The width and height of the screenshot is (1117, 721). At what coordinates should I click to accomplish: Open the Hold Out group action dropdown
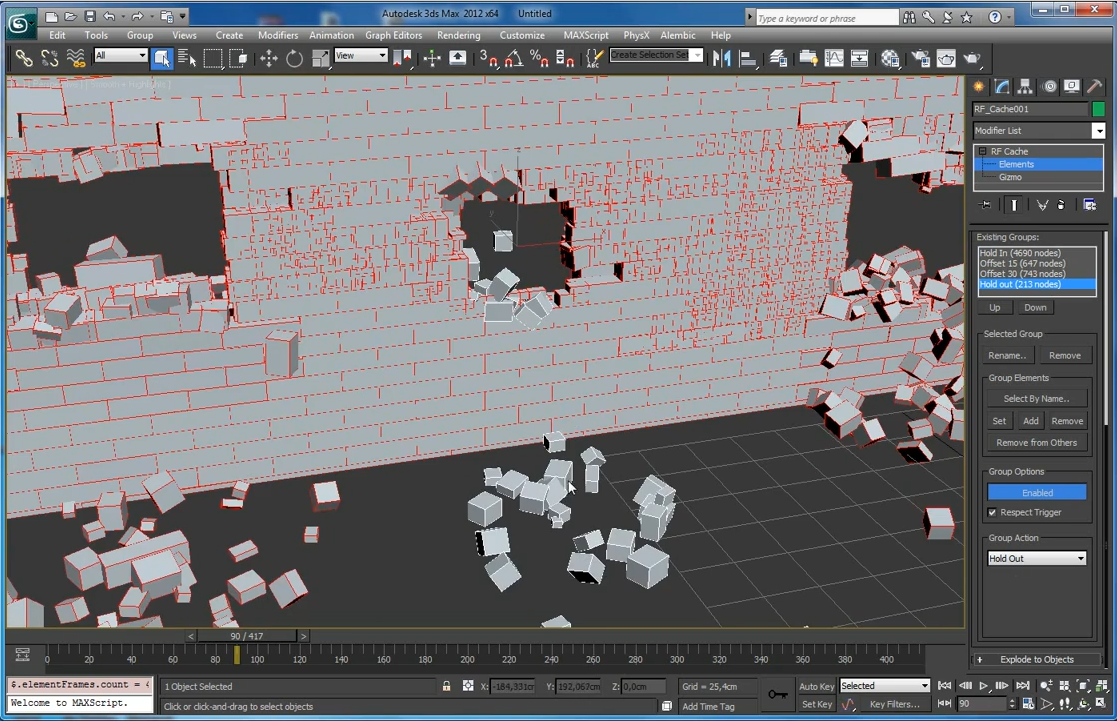[1037, 559]
